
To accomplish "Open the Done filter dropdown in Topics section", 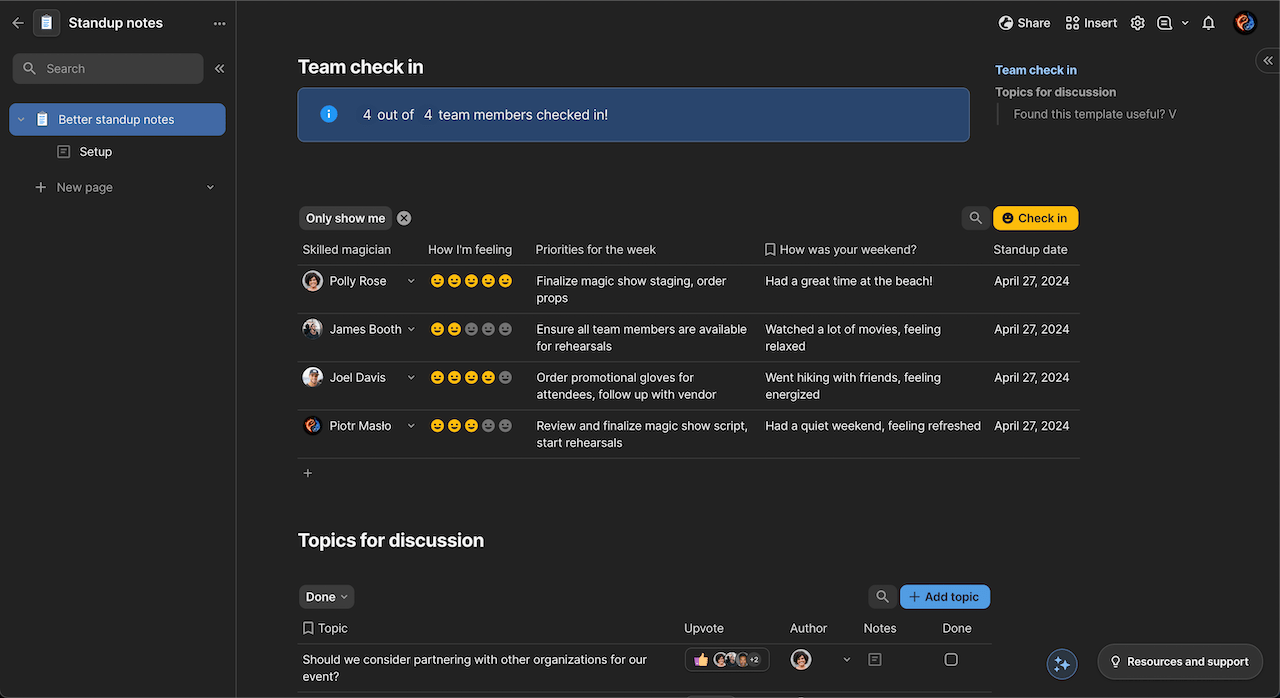I will (x=326, y=596).
